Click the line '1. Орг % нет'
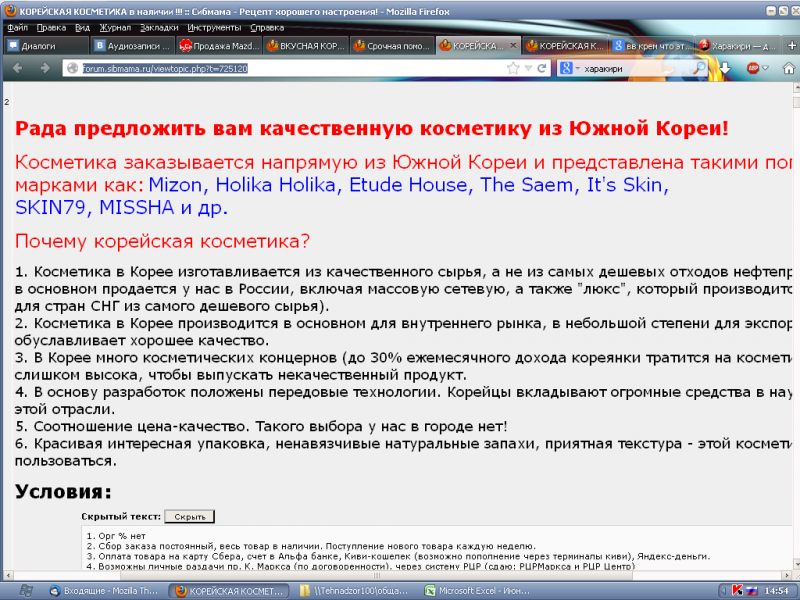 [116, 536]
